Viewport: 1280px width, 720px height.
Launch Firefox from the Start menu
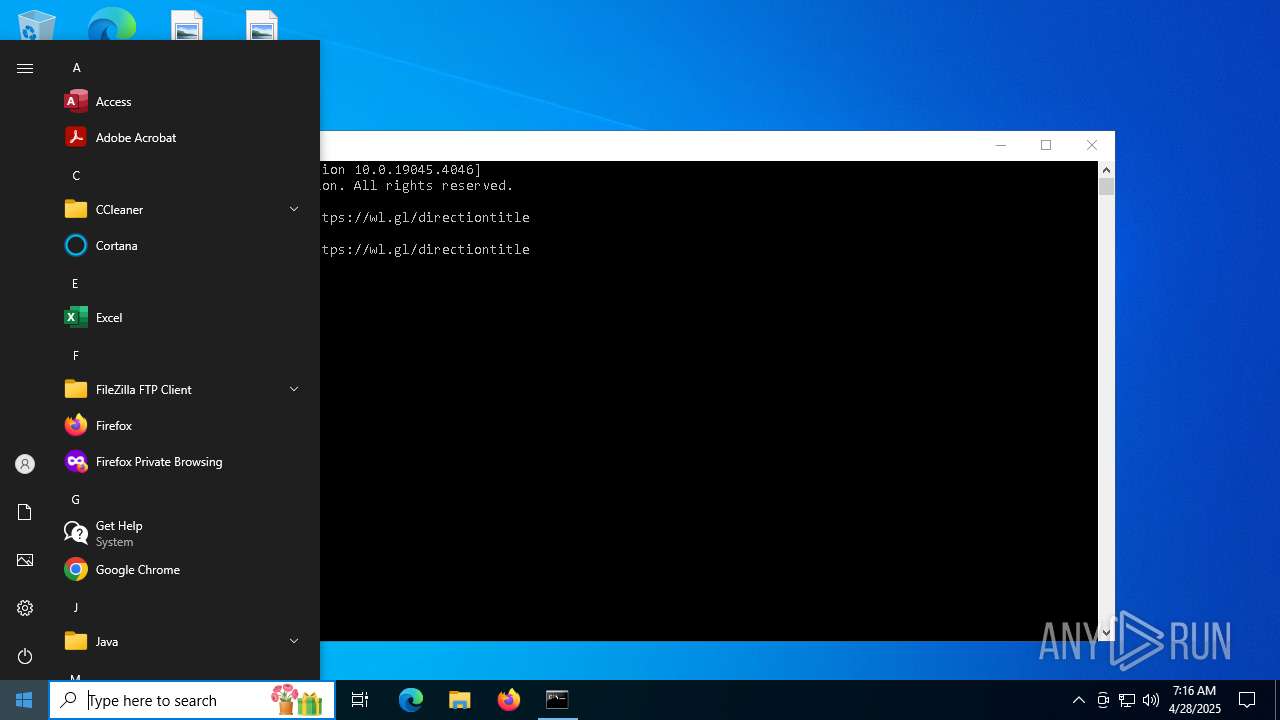[x=183, y=425]
